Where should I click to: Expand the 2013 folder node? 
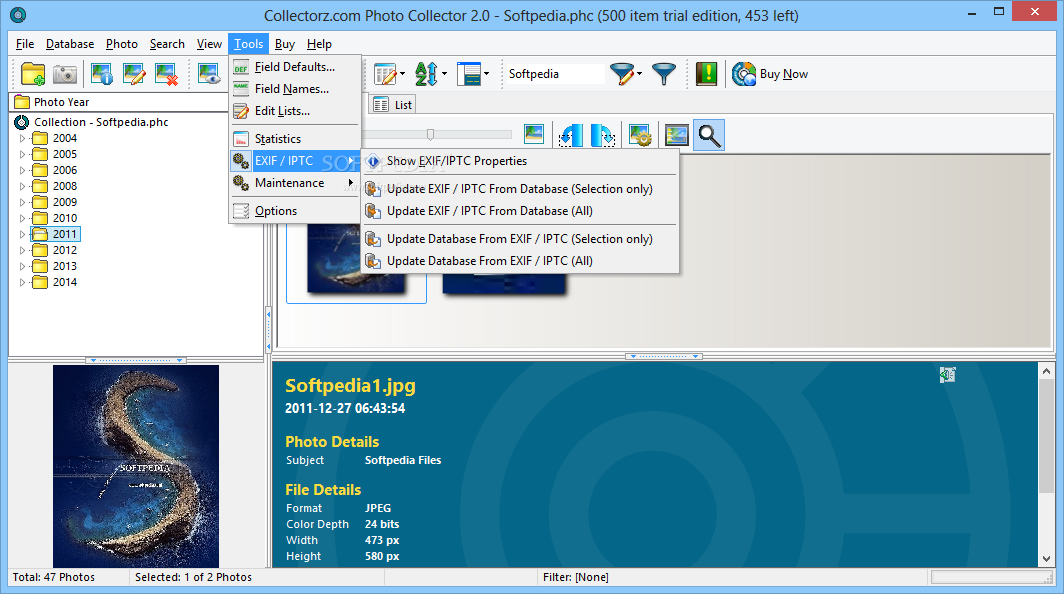click(22, 266)
